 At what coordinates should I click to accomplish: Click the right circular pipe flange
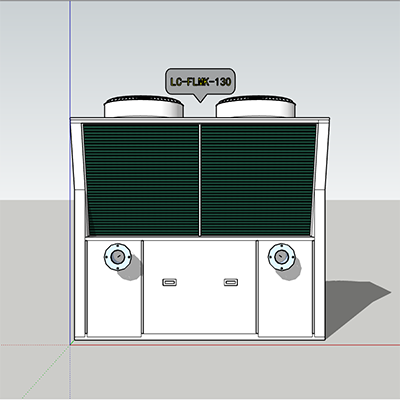(x=282, y=256)
